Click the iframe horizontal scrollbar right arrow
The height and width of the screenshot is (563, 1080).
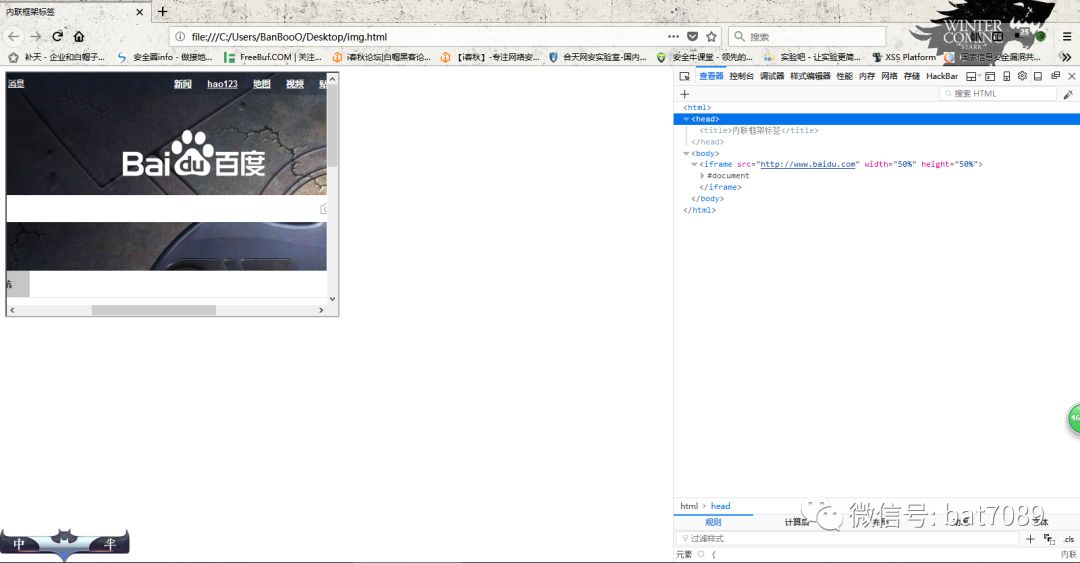[321, 310]
